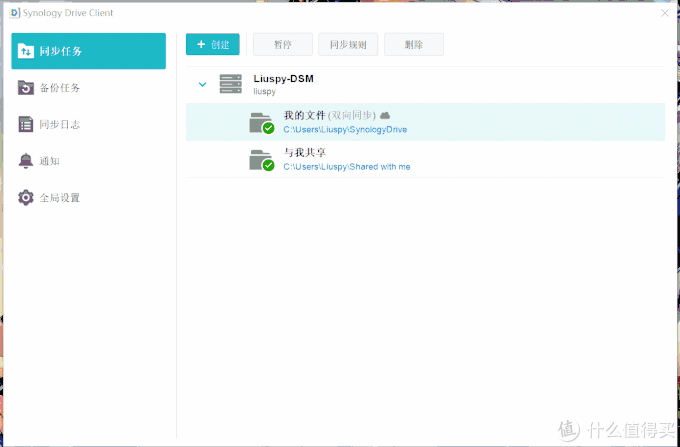Image resolution: width=680 pixels, height=447 pixels.
Task: Collapse the Liuspy-DSM server chevron
Action: (202, 85)
